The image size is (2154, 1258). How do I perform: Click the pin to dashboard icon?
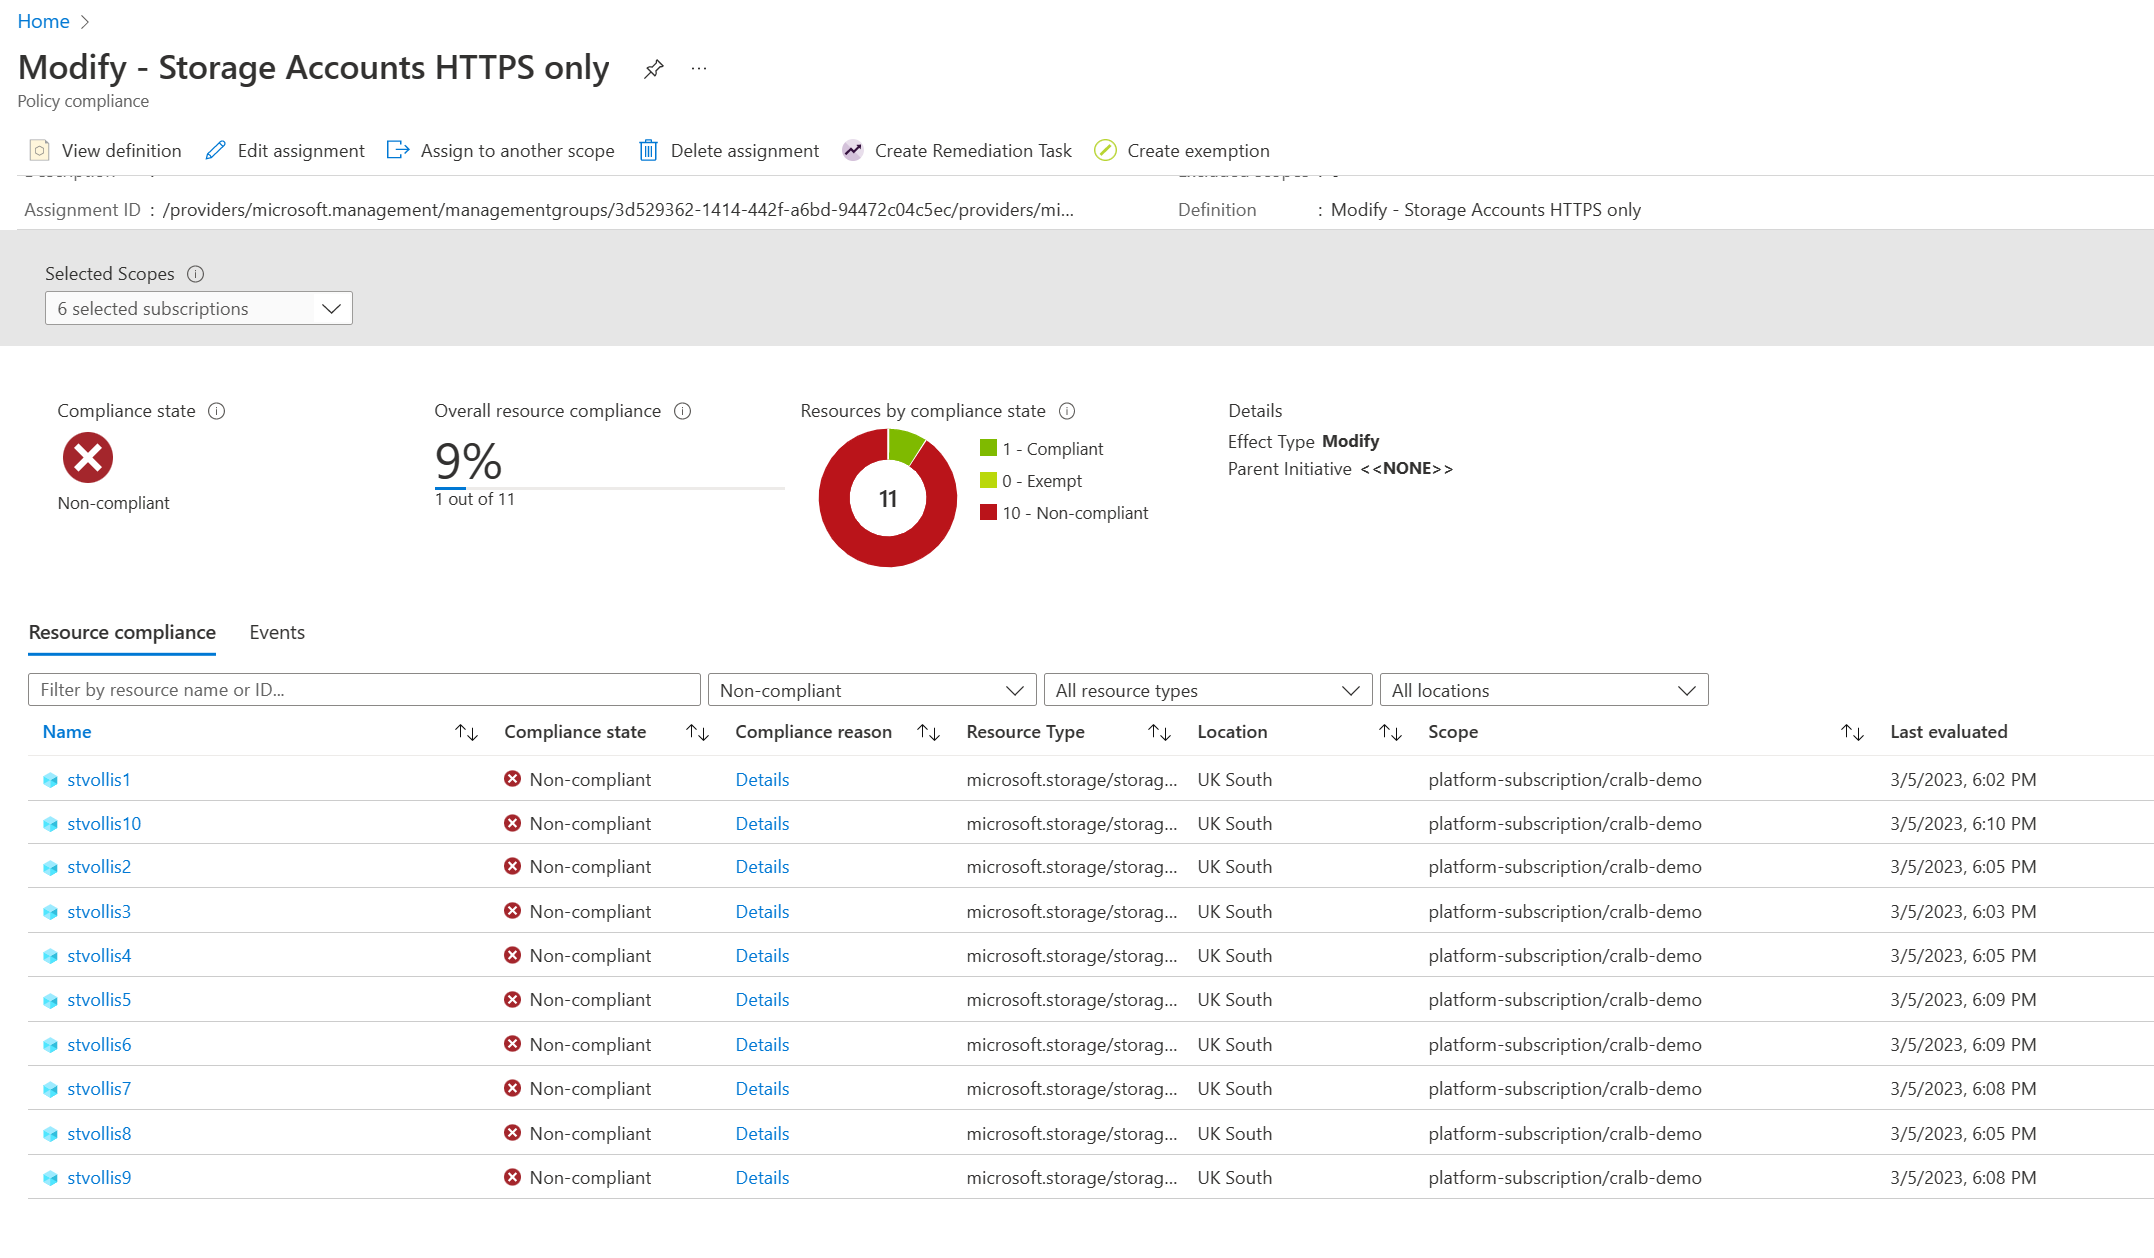(653, 69)
